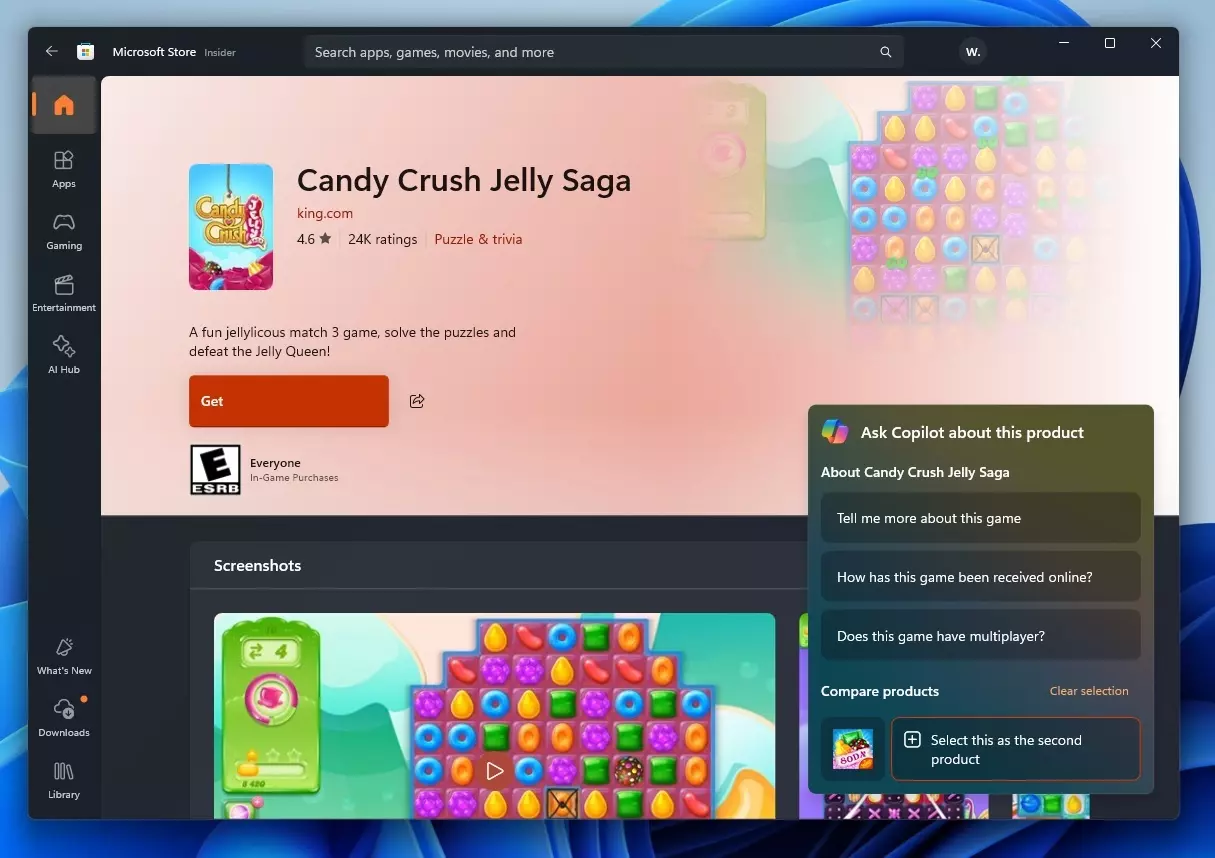This screenshot has height=858, width=1215.
Task: View the 24K ratings
Action: point(383,239)
